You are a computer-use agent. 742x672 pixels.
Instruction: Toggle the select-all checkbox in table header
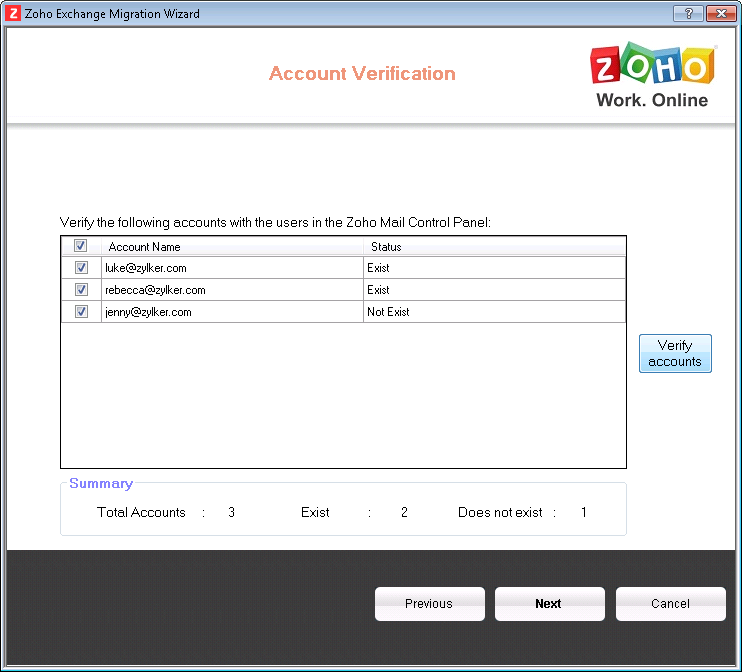pos(81,246)
